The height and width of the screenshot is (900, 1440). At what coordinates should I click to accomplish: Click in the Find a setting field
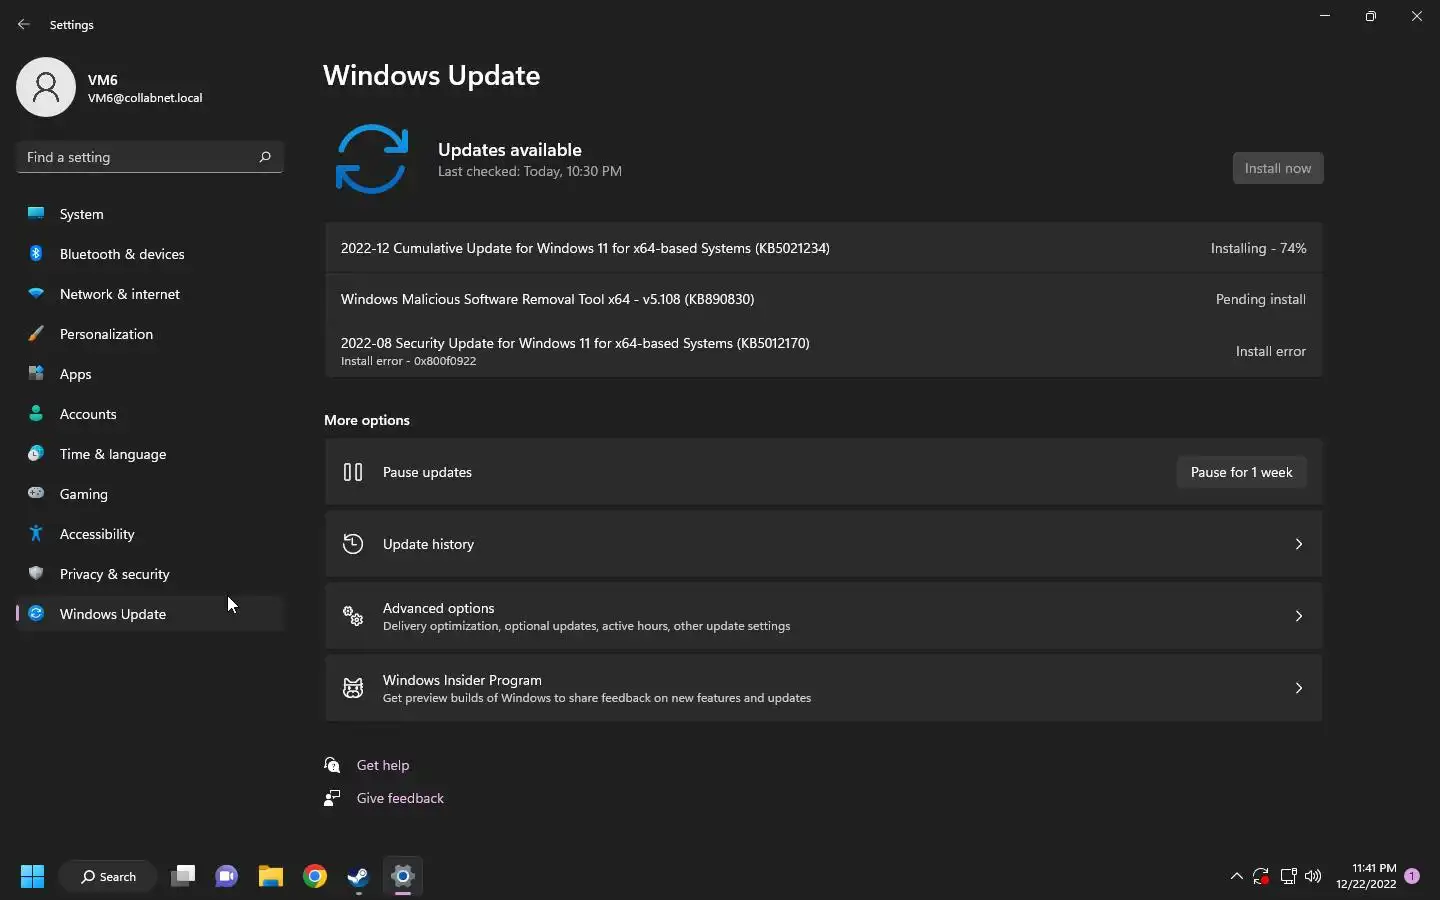pyautogui.click(x=150, y=157)
